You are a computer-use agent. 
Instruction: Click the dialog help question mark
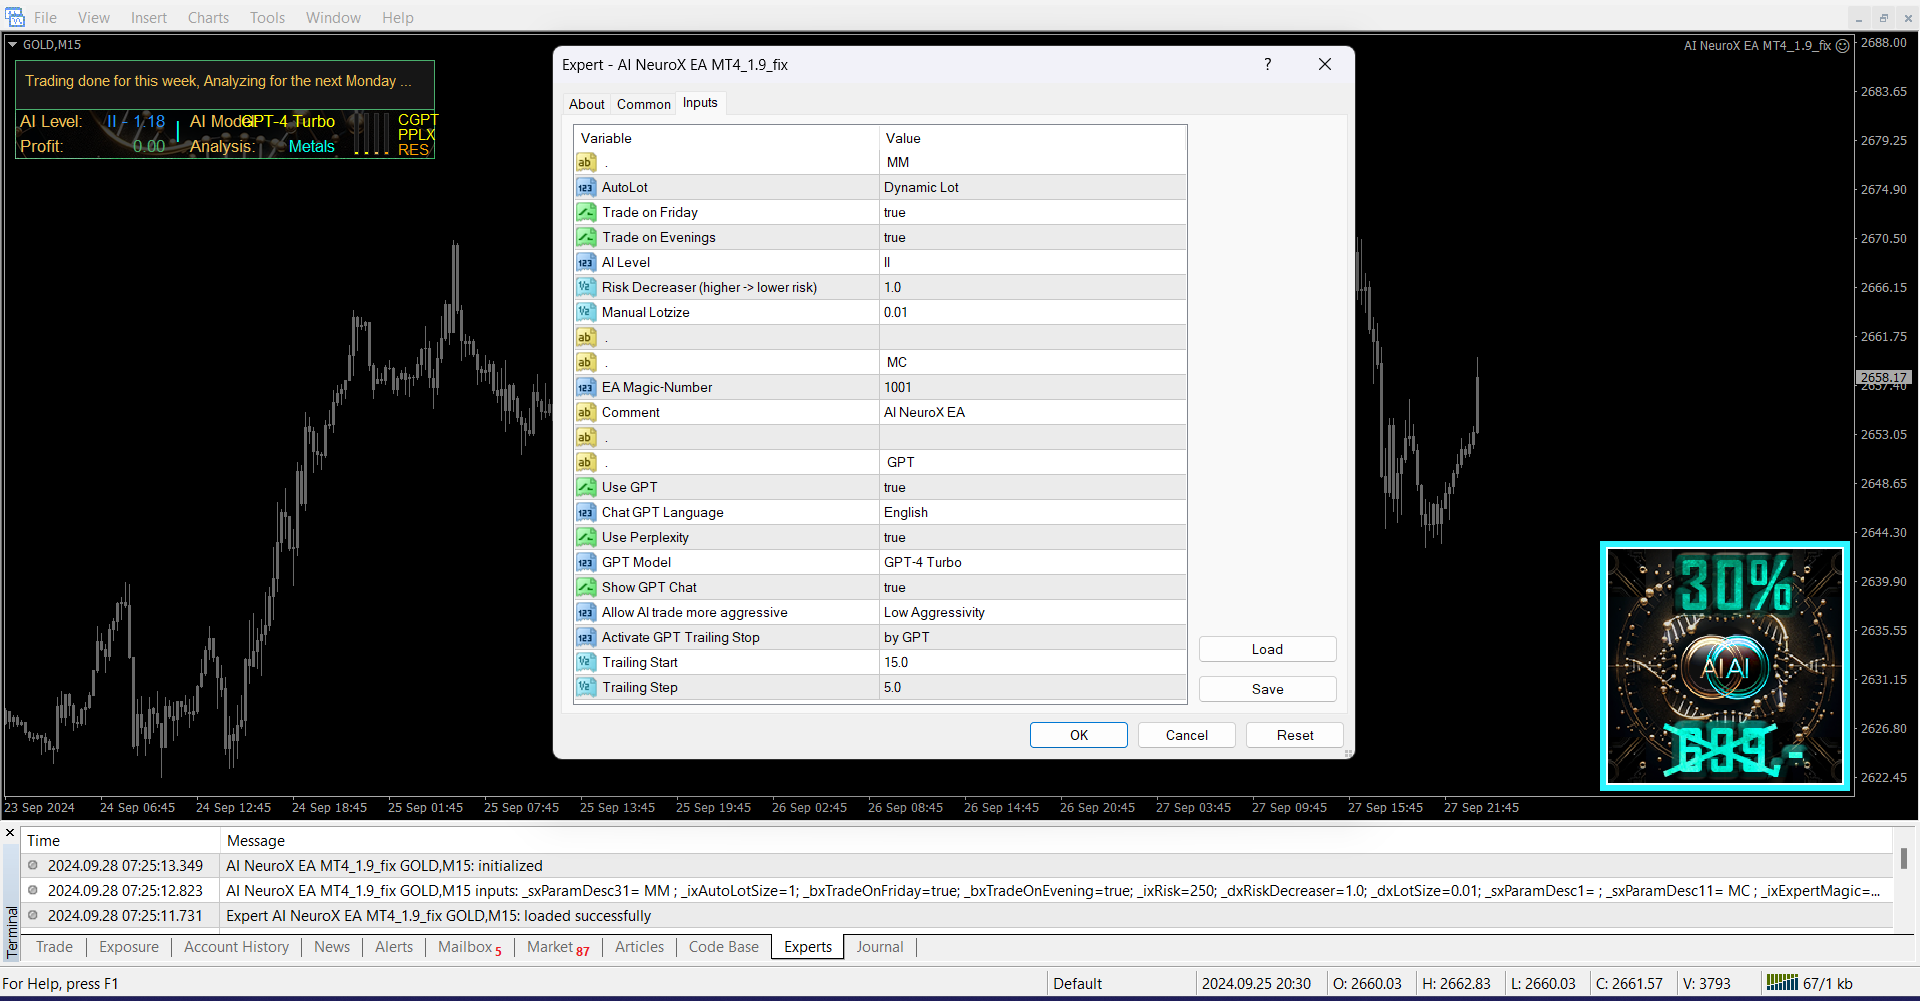pyautogui.click(x=1267, y=64)
